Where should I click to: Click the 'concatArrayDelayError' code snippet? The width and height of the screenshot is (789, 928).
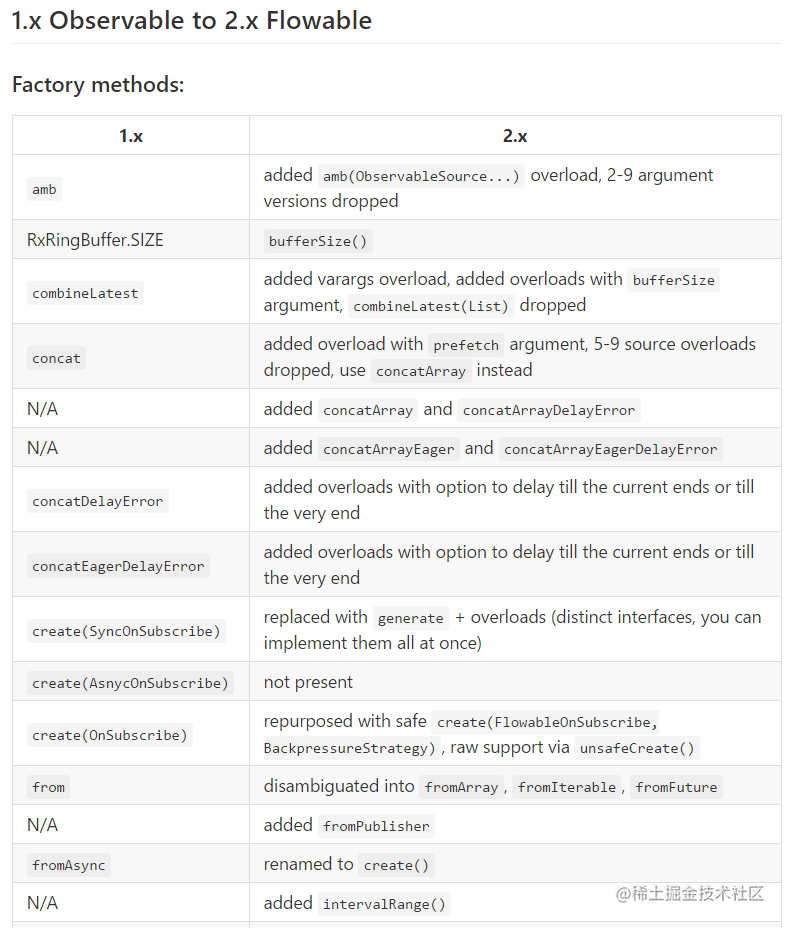(549, 410)
